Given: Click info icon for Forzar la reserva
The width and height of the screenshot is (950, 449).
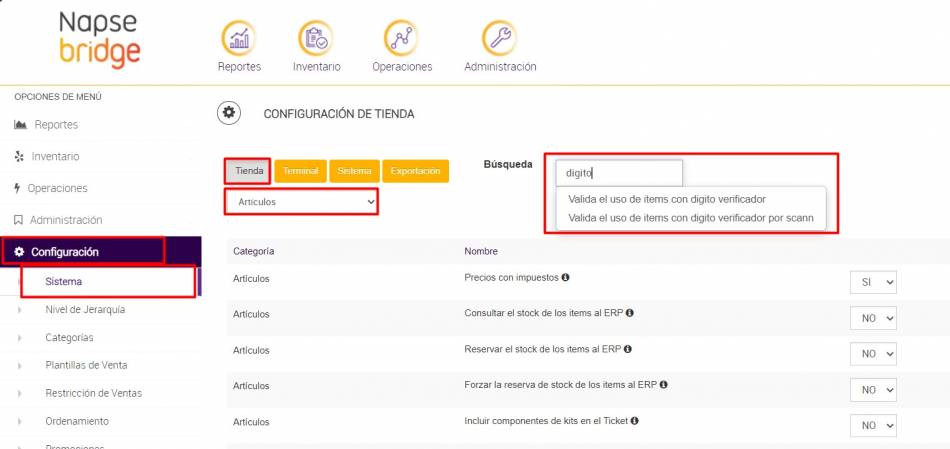Looking at the screenshot, I should tap(663, 385).
